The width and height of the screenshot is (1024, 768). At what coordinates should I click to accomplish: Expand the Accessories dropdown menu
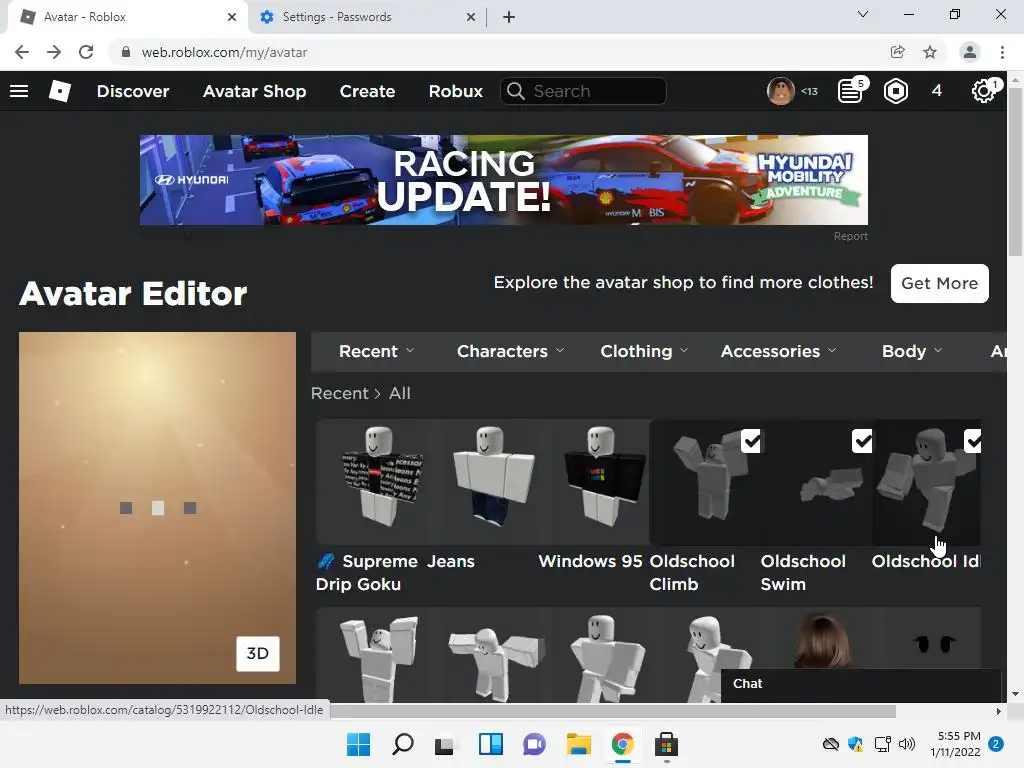point(778,351)
